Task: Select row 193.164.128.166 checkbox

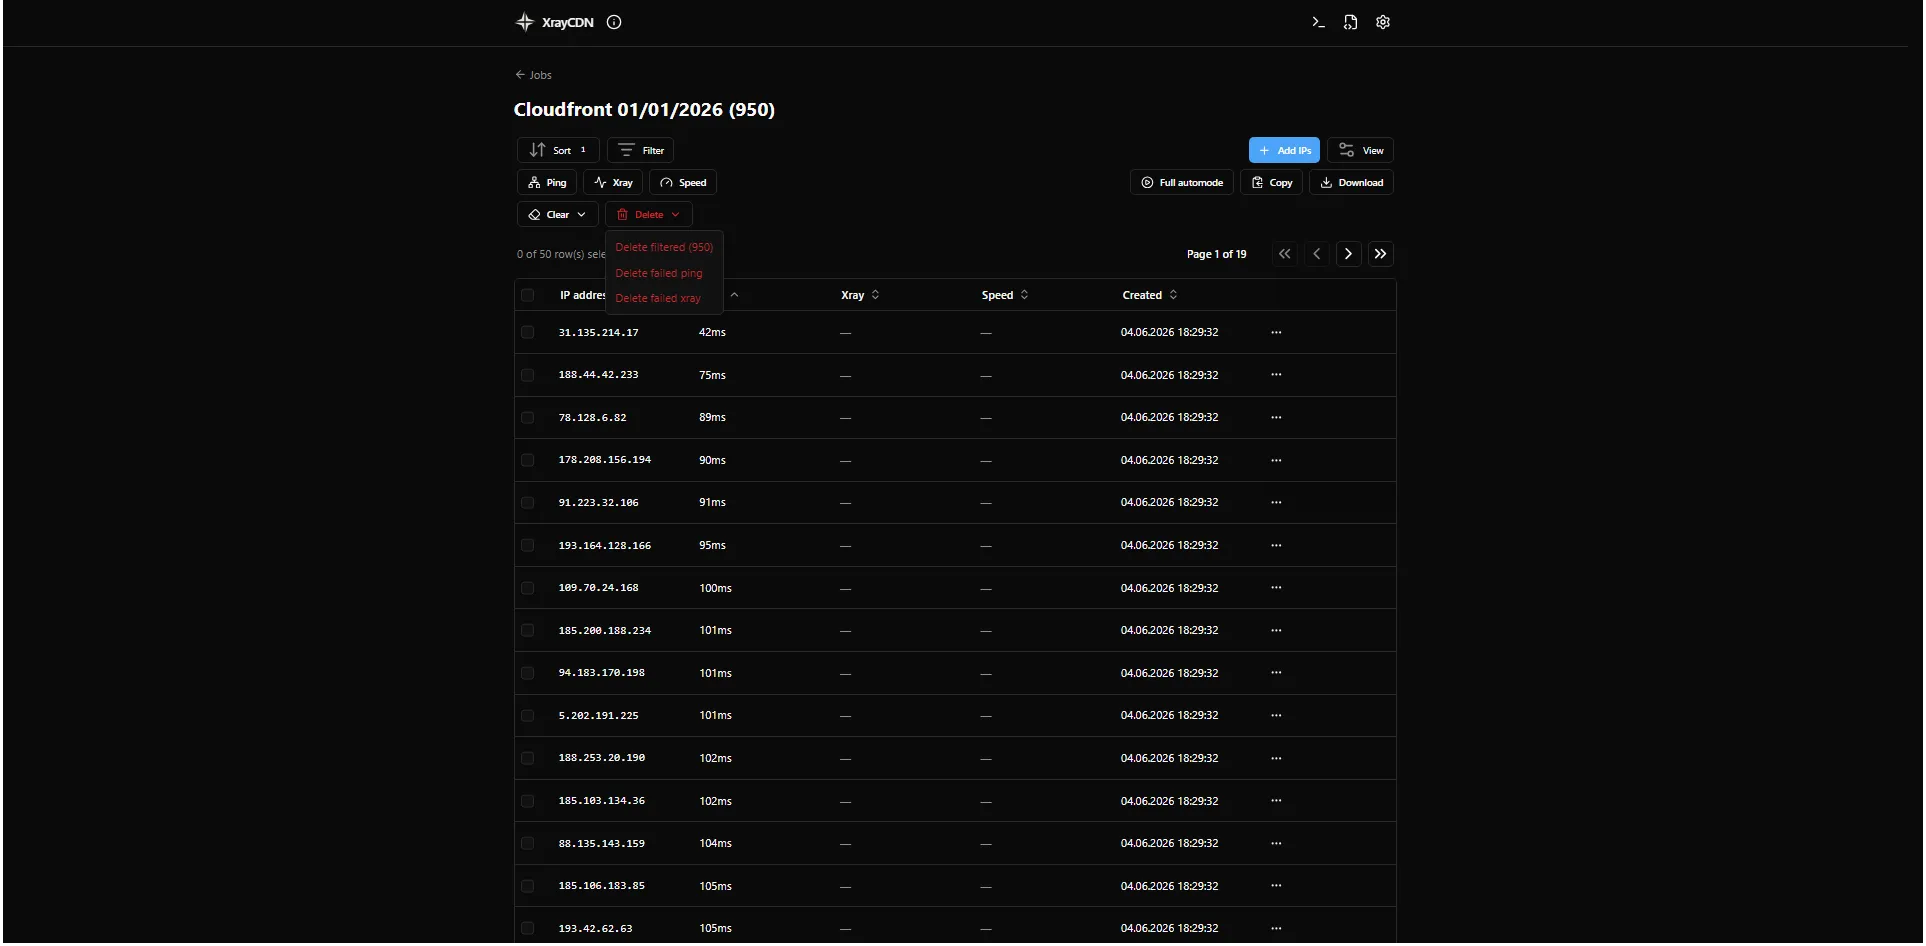Action: 528,545
